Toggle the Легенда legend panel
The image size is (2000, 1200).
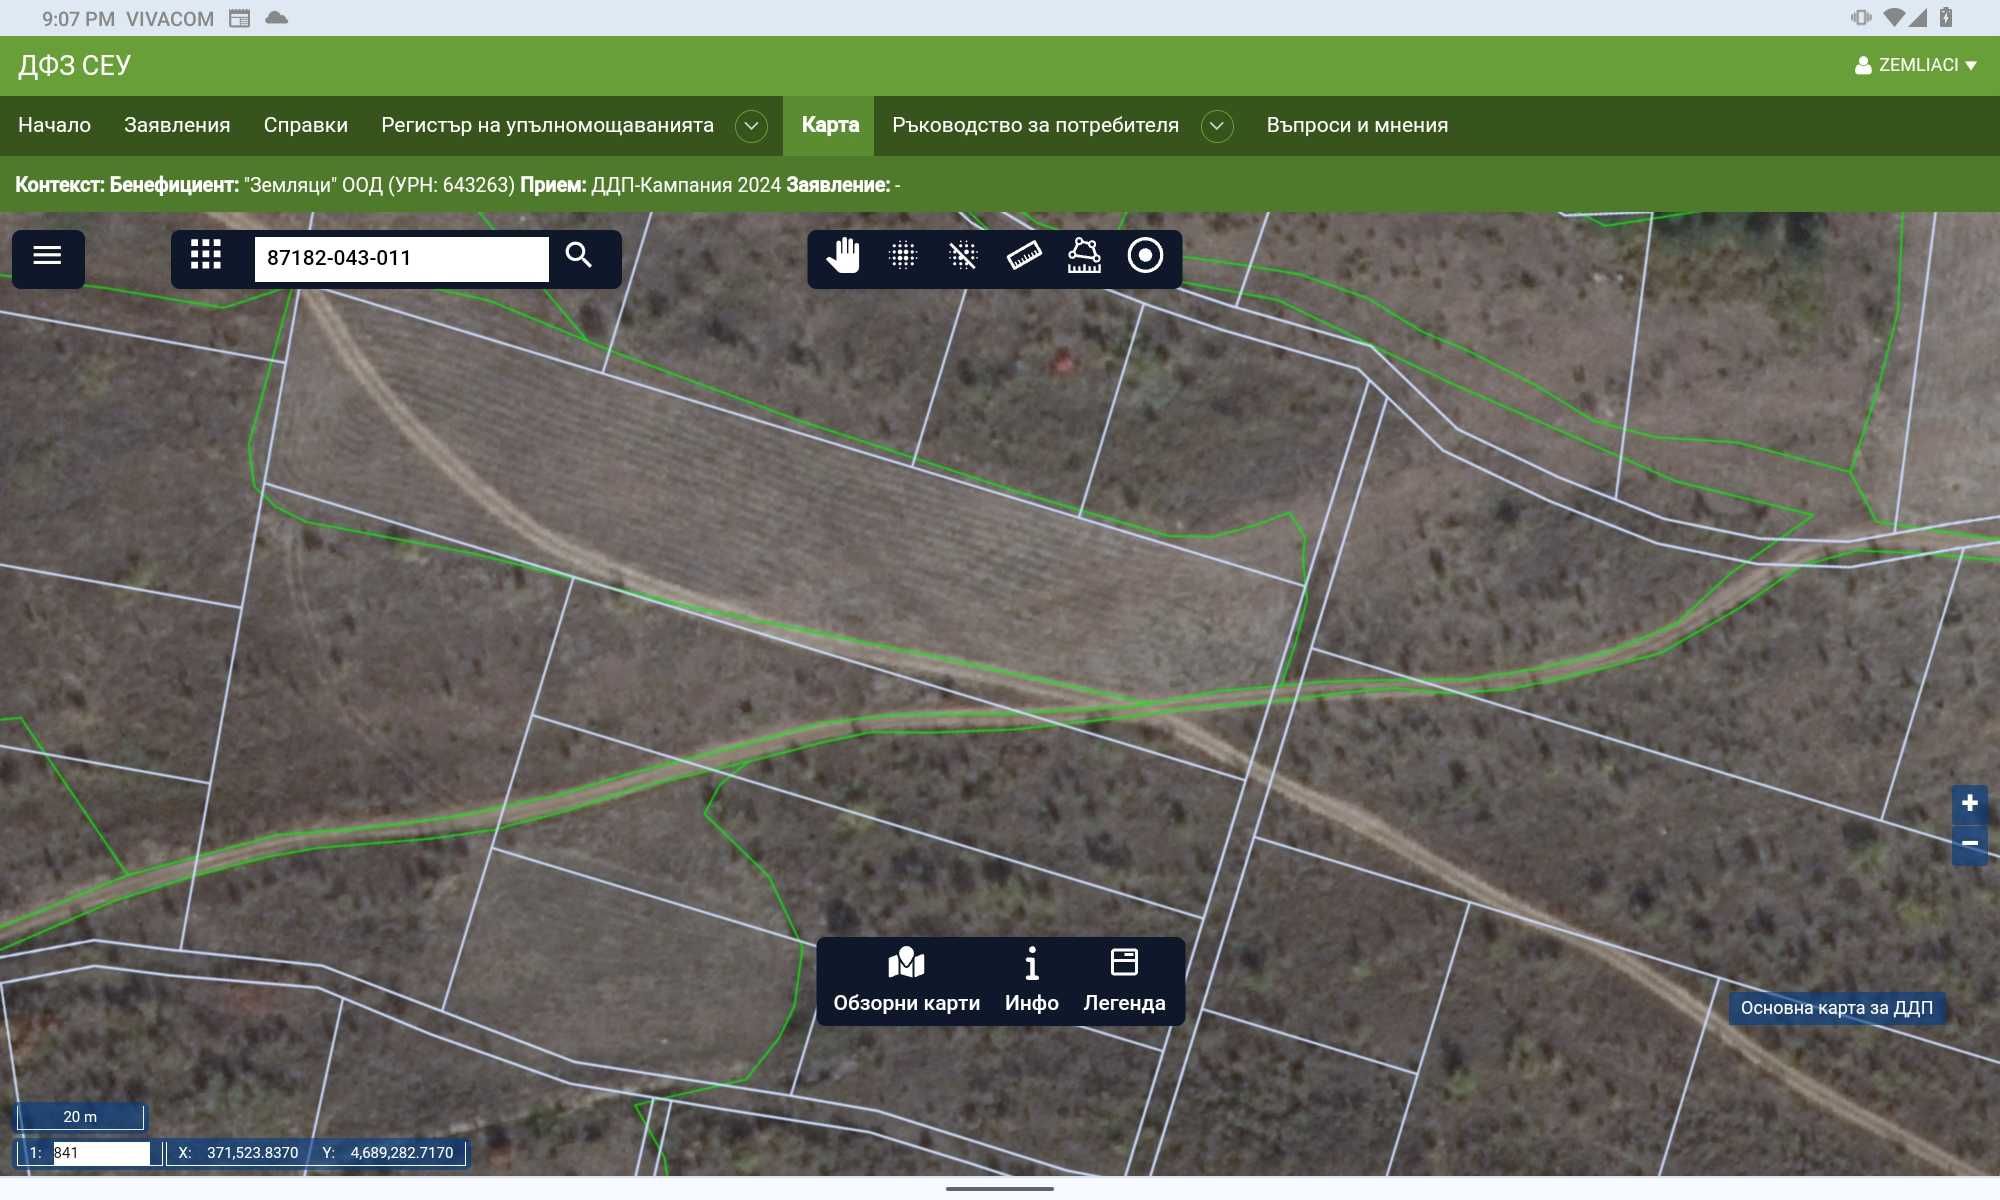[x=1124, y=981]
